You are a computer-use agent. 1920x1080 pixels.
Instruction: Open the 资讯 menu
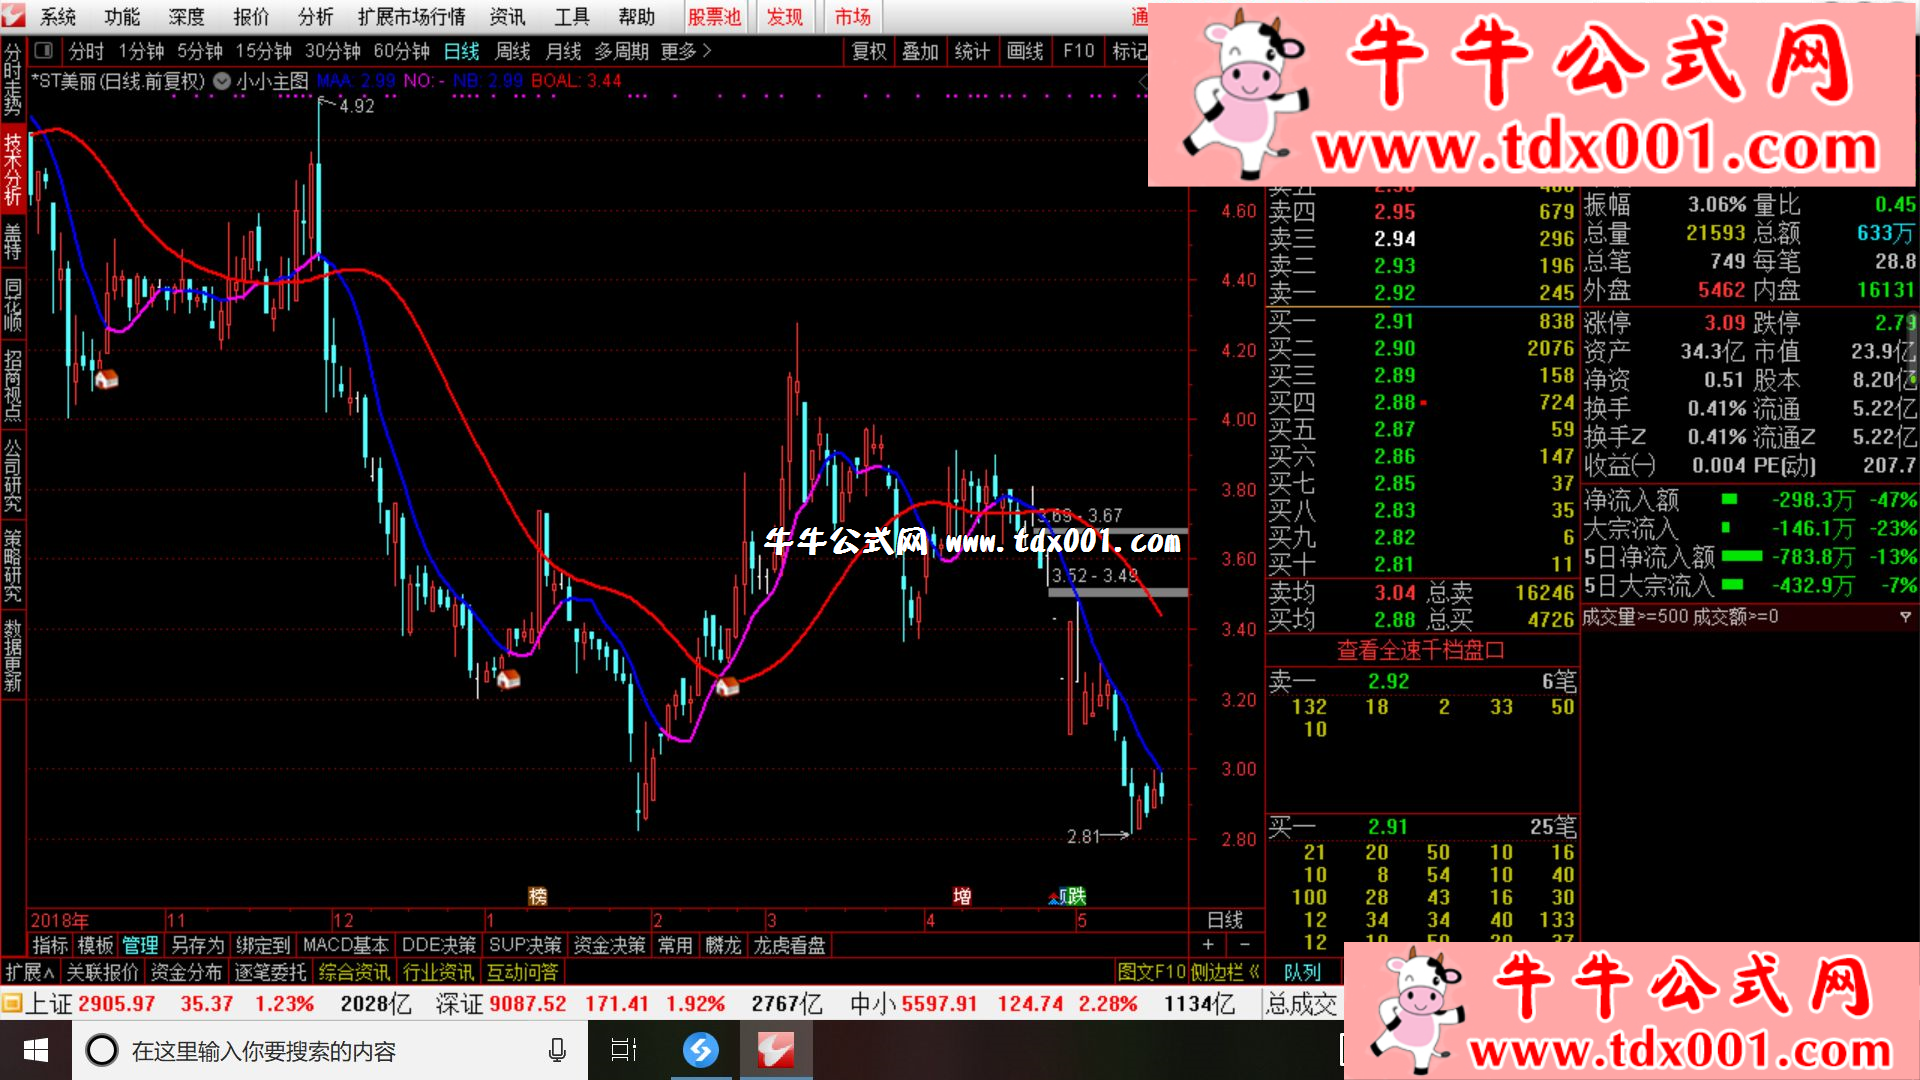507,17
